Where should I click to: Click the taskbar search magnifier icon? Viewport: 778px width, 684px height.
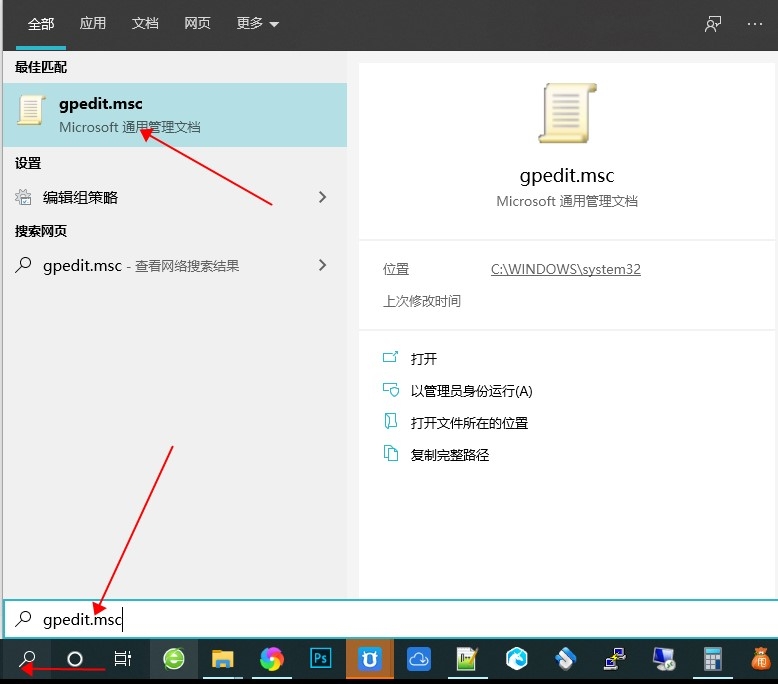pyautogui.click(x=27, y=659)
